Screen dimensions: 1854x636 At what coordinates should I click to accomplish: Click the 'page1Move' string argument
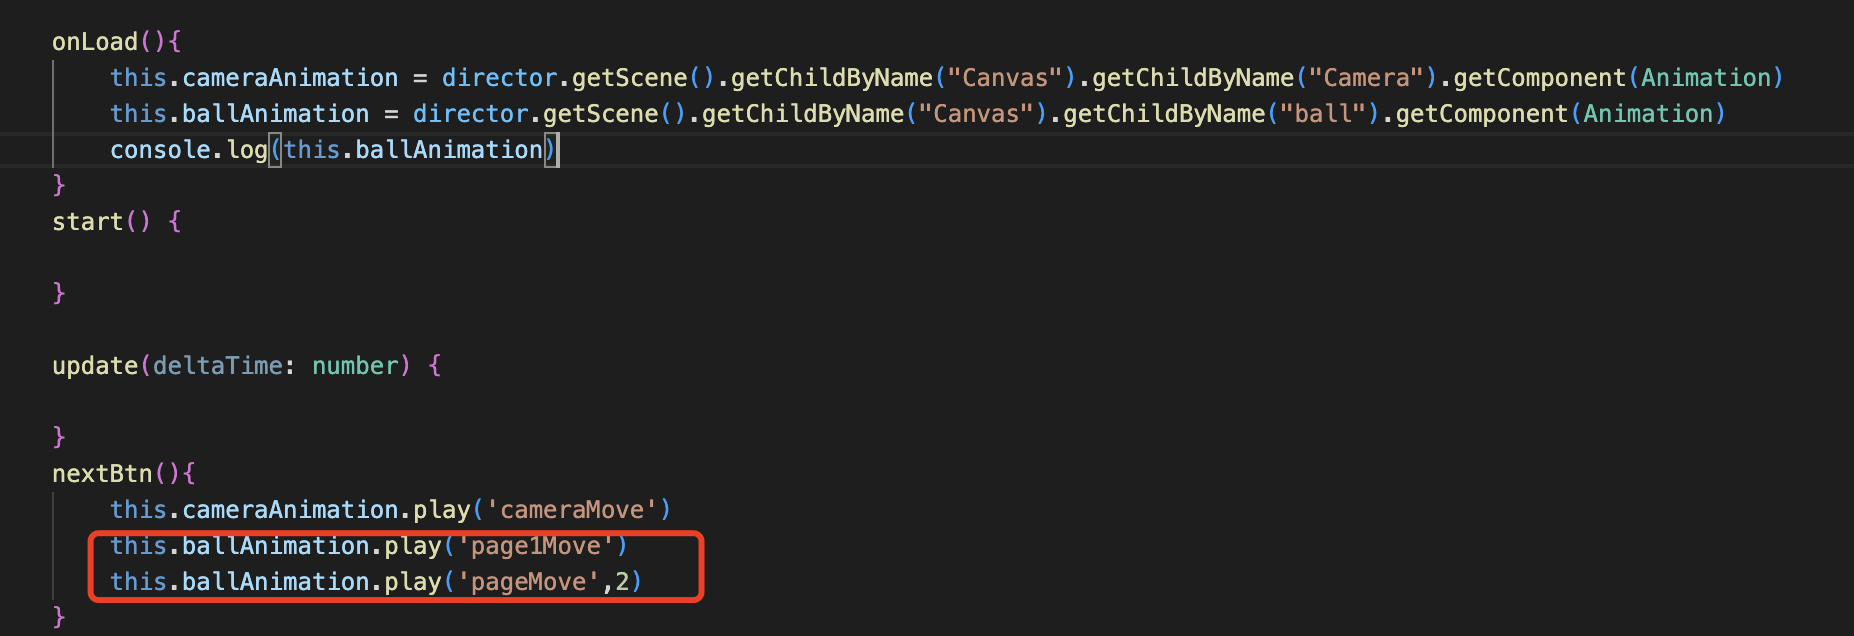[536, 546]
